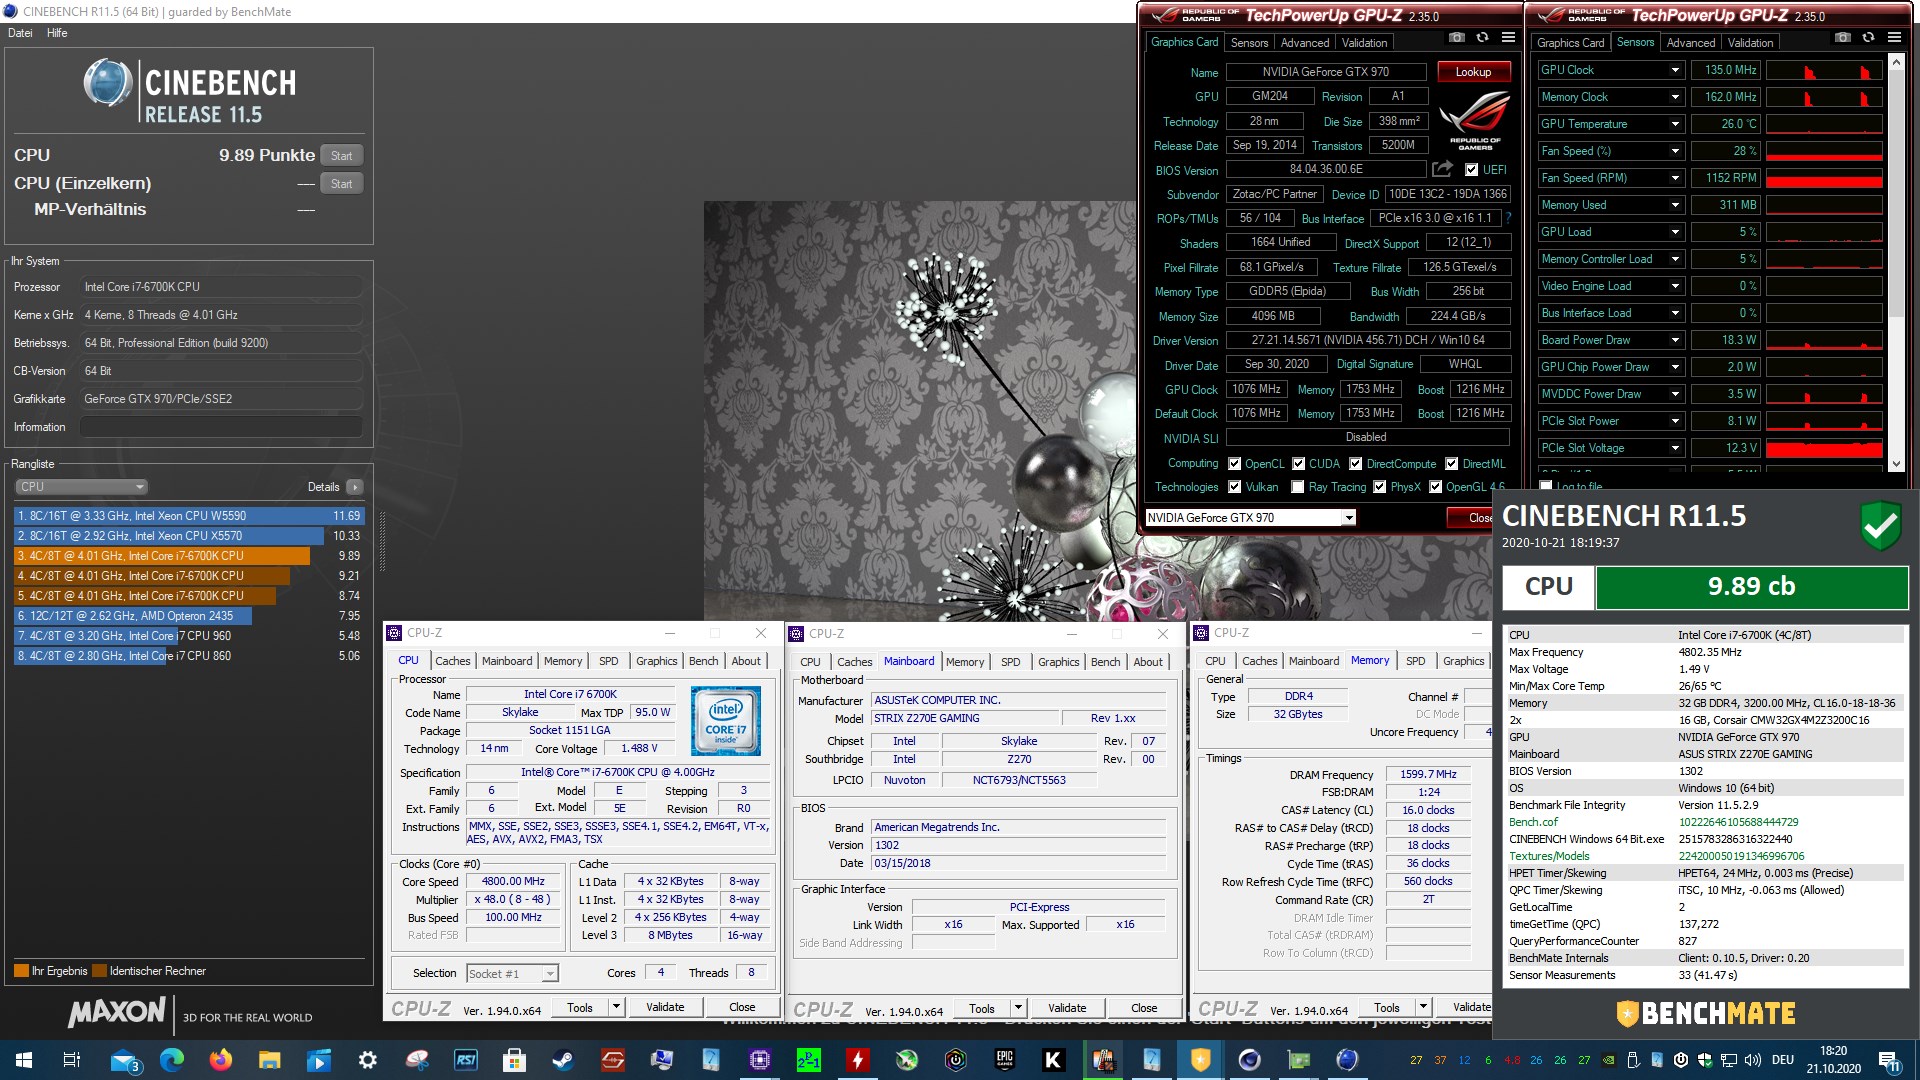Open Hilfe menu in Cinebench

(x=57, y=33)
